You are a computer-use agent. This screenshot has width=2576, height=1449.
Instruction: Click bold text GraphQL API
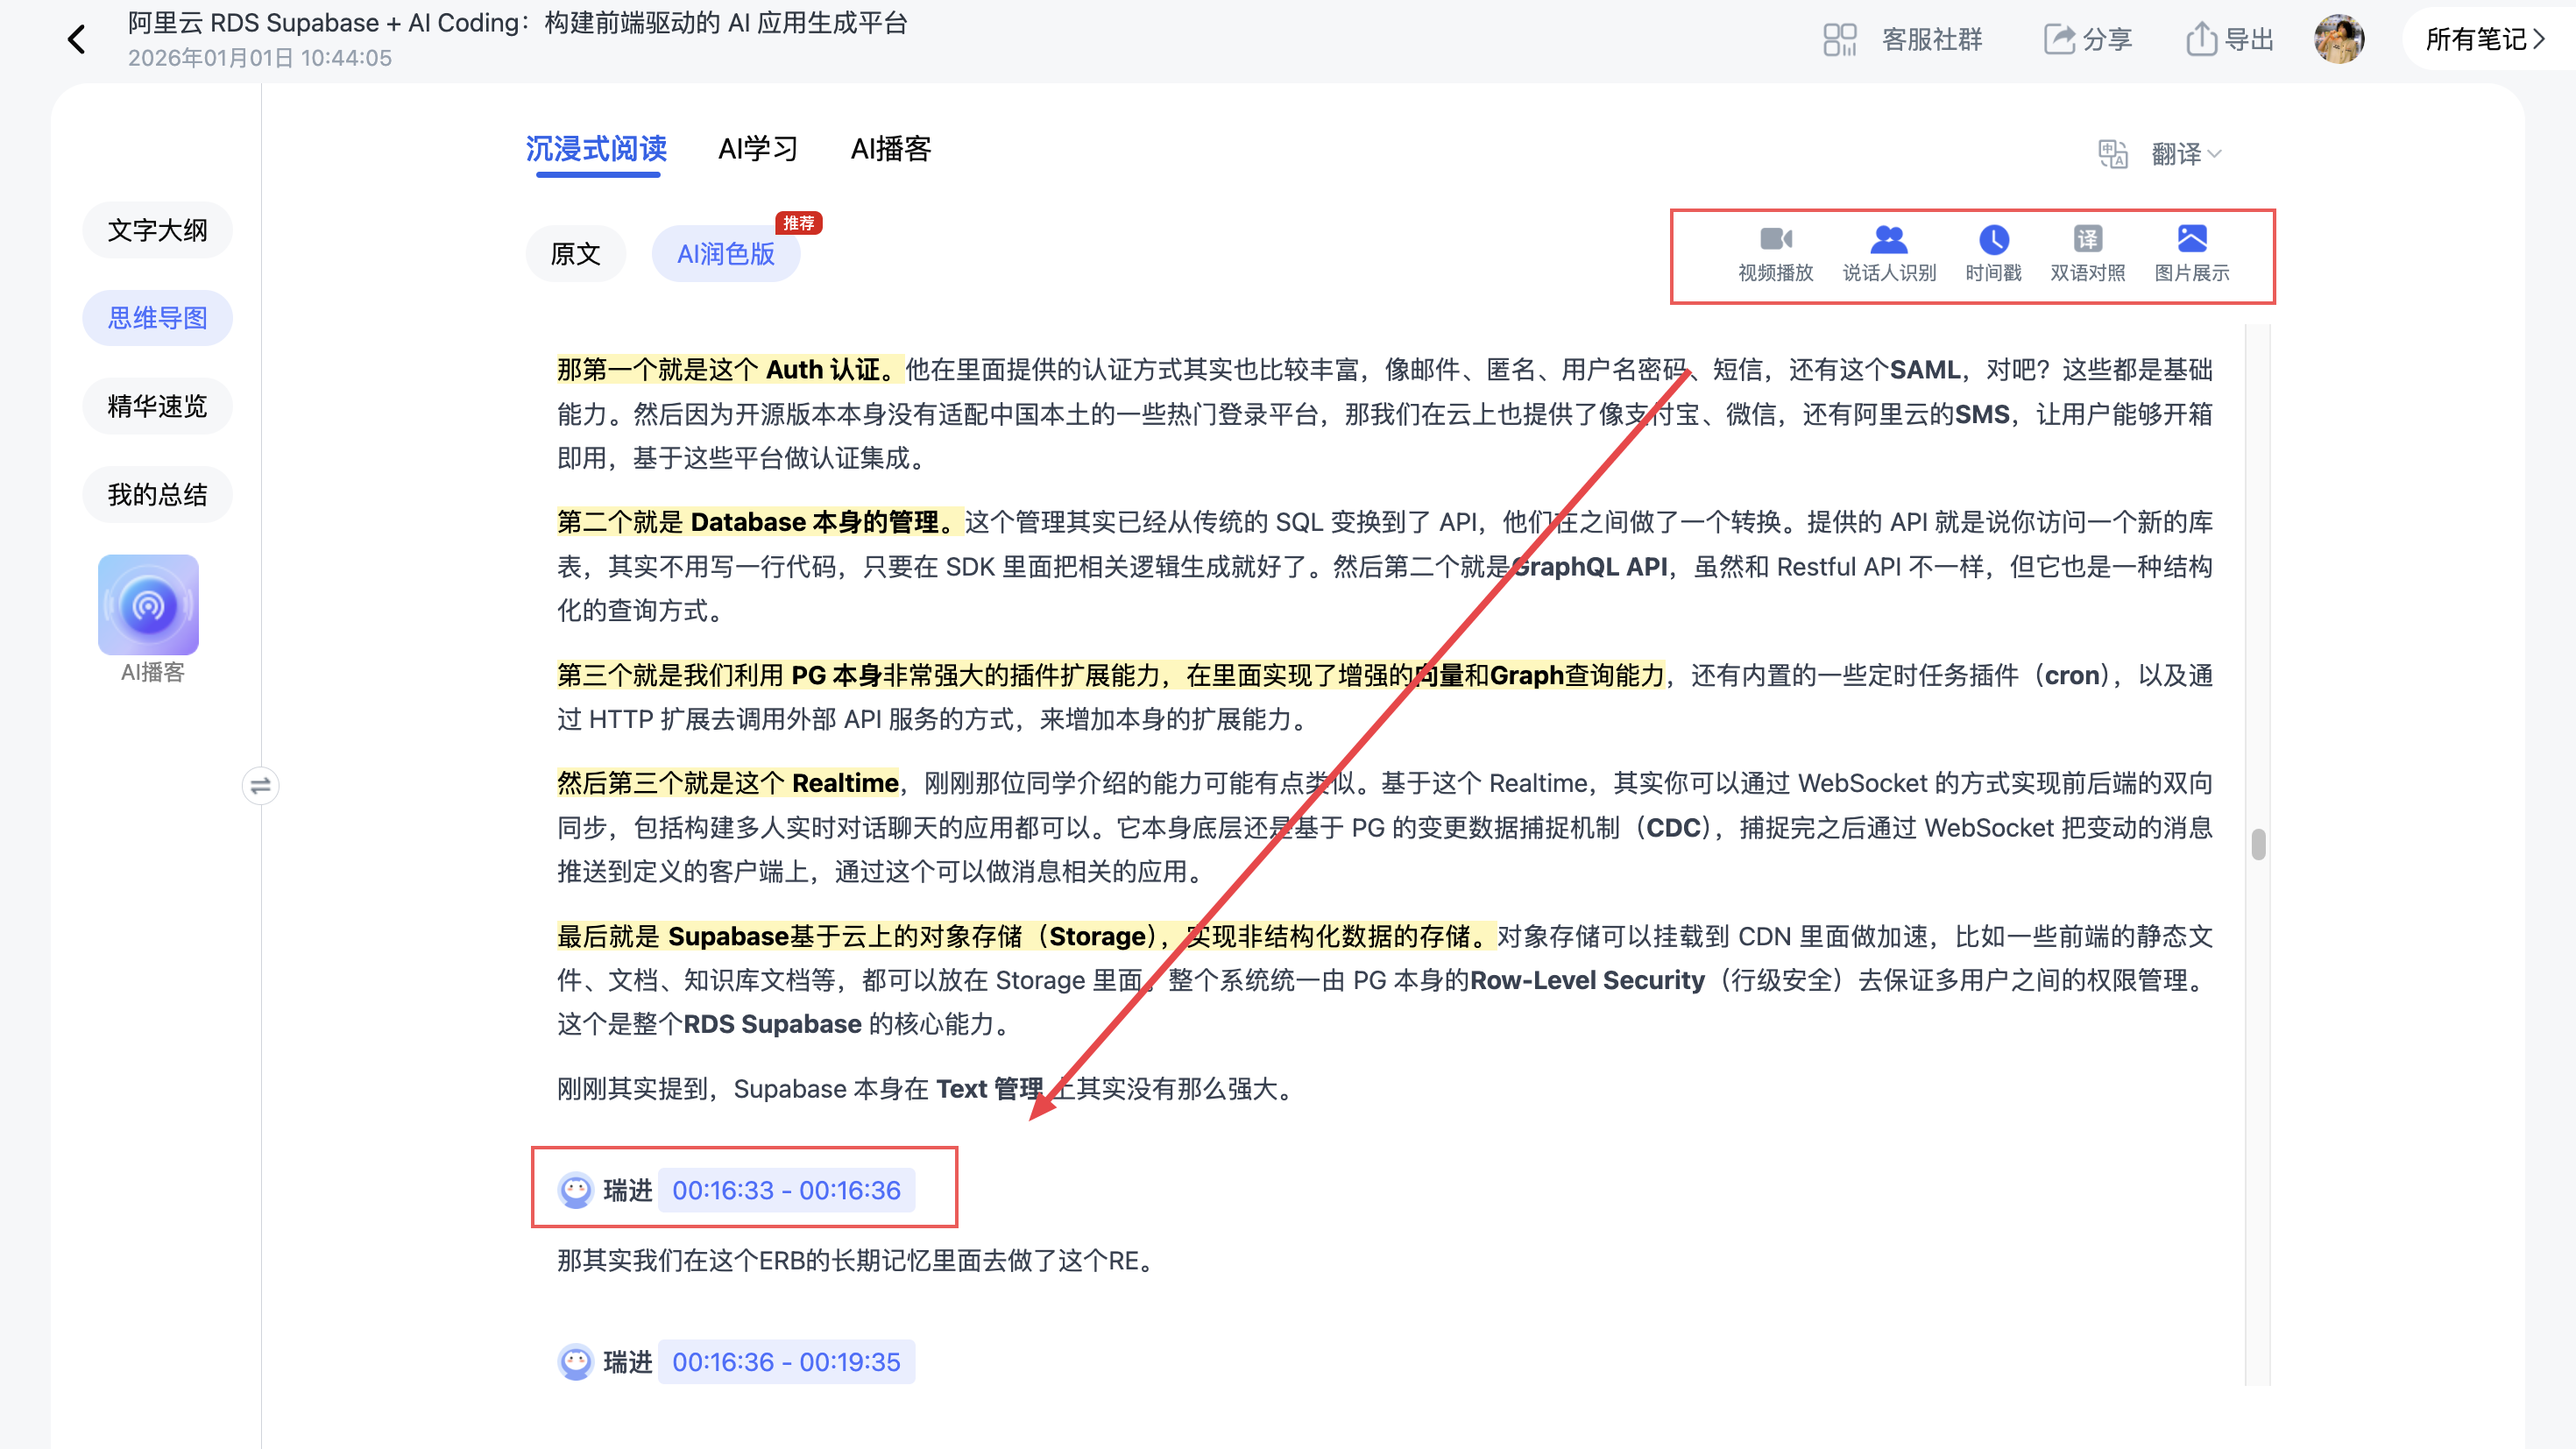1590,567
